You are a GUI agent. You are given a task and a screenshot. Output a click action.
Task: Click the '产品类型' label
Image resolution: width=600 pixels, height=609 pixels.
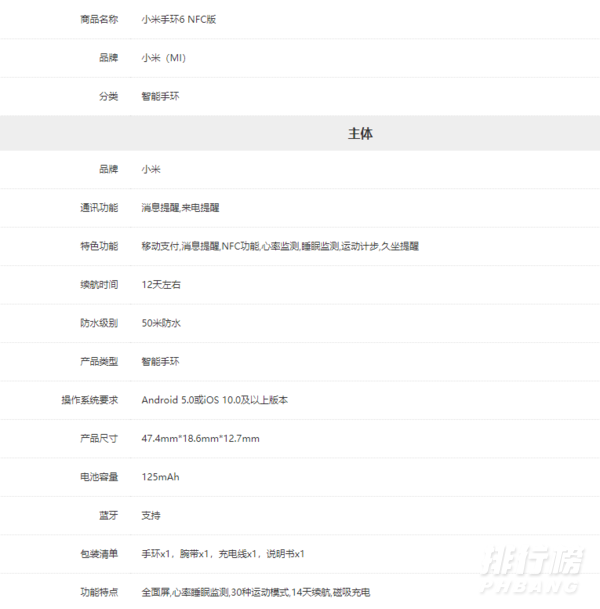[99, 362]
